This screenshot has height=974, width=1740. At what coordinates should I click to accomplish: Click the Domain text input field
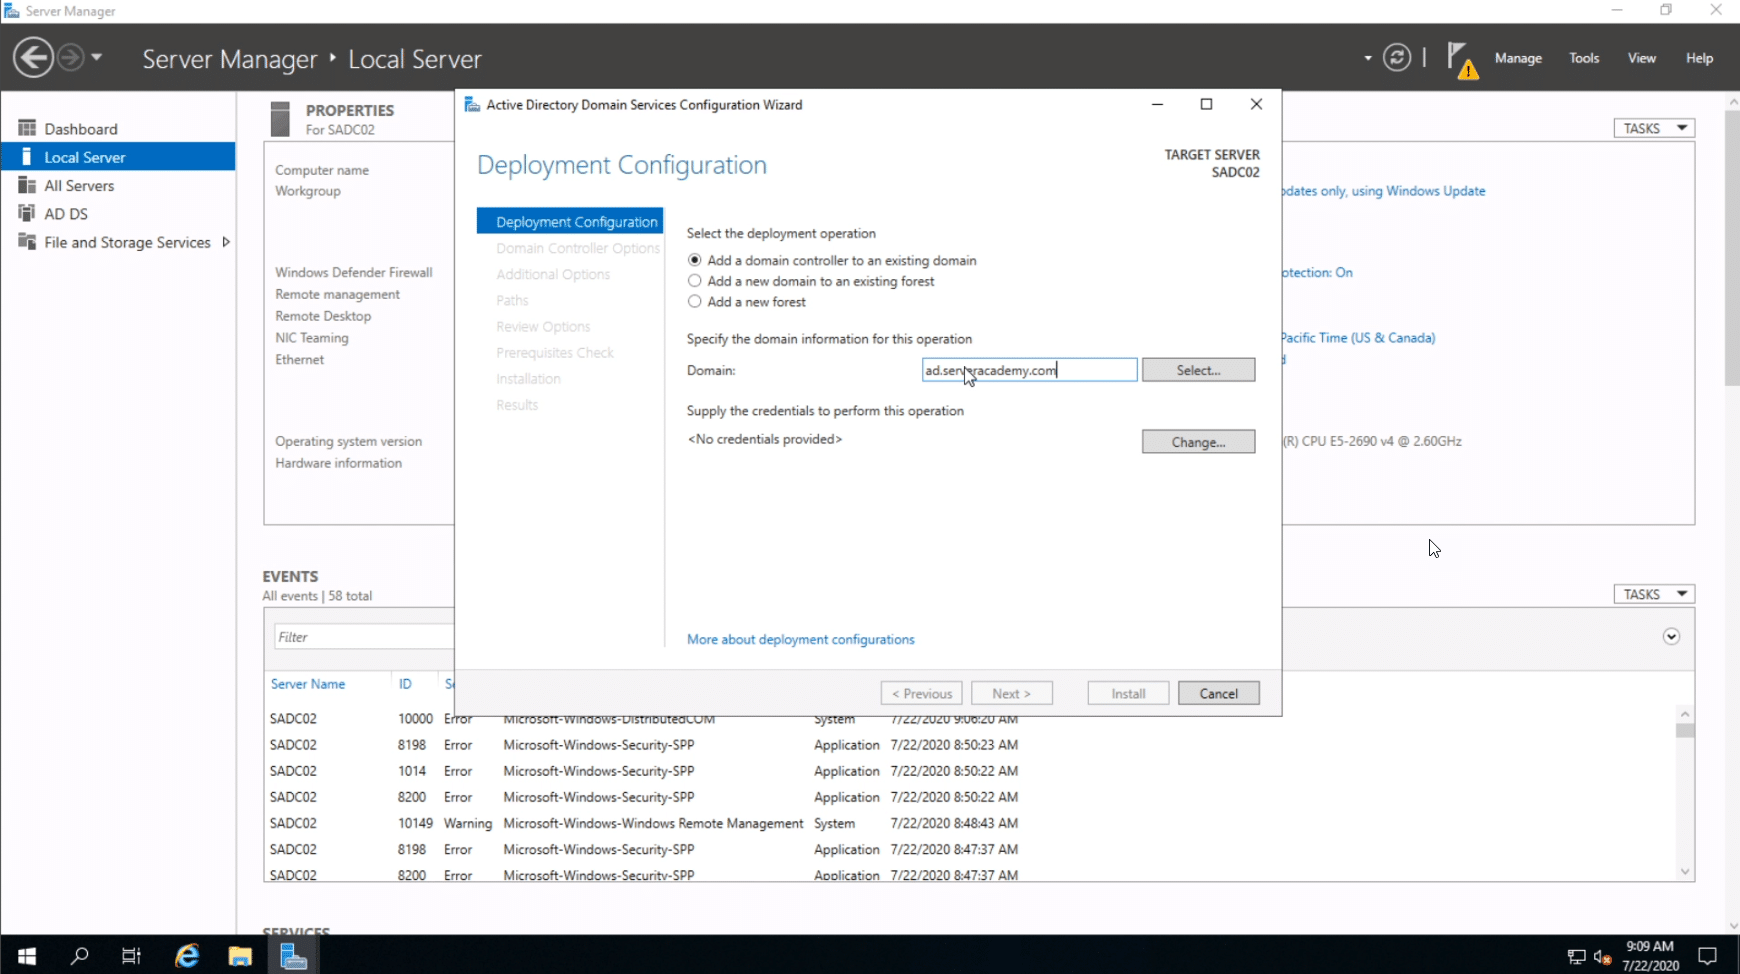1028,370
